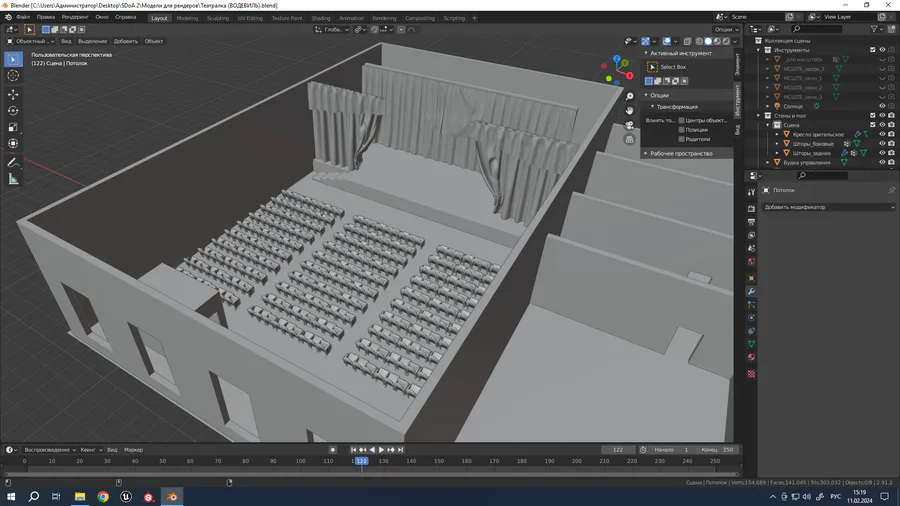
Task: Open the Physics properties tab
Action: 751,318
